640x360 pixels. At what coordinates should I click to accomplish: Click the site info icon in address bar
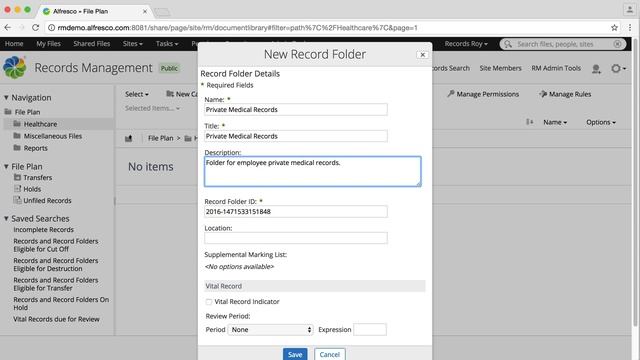[x=51, y=28]
